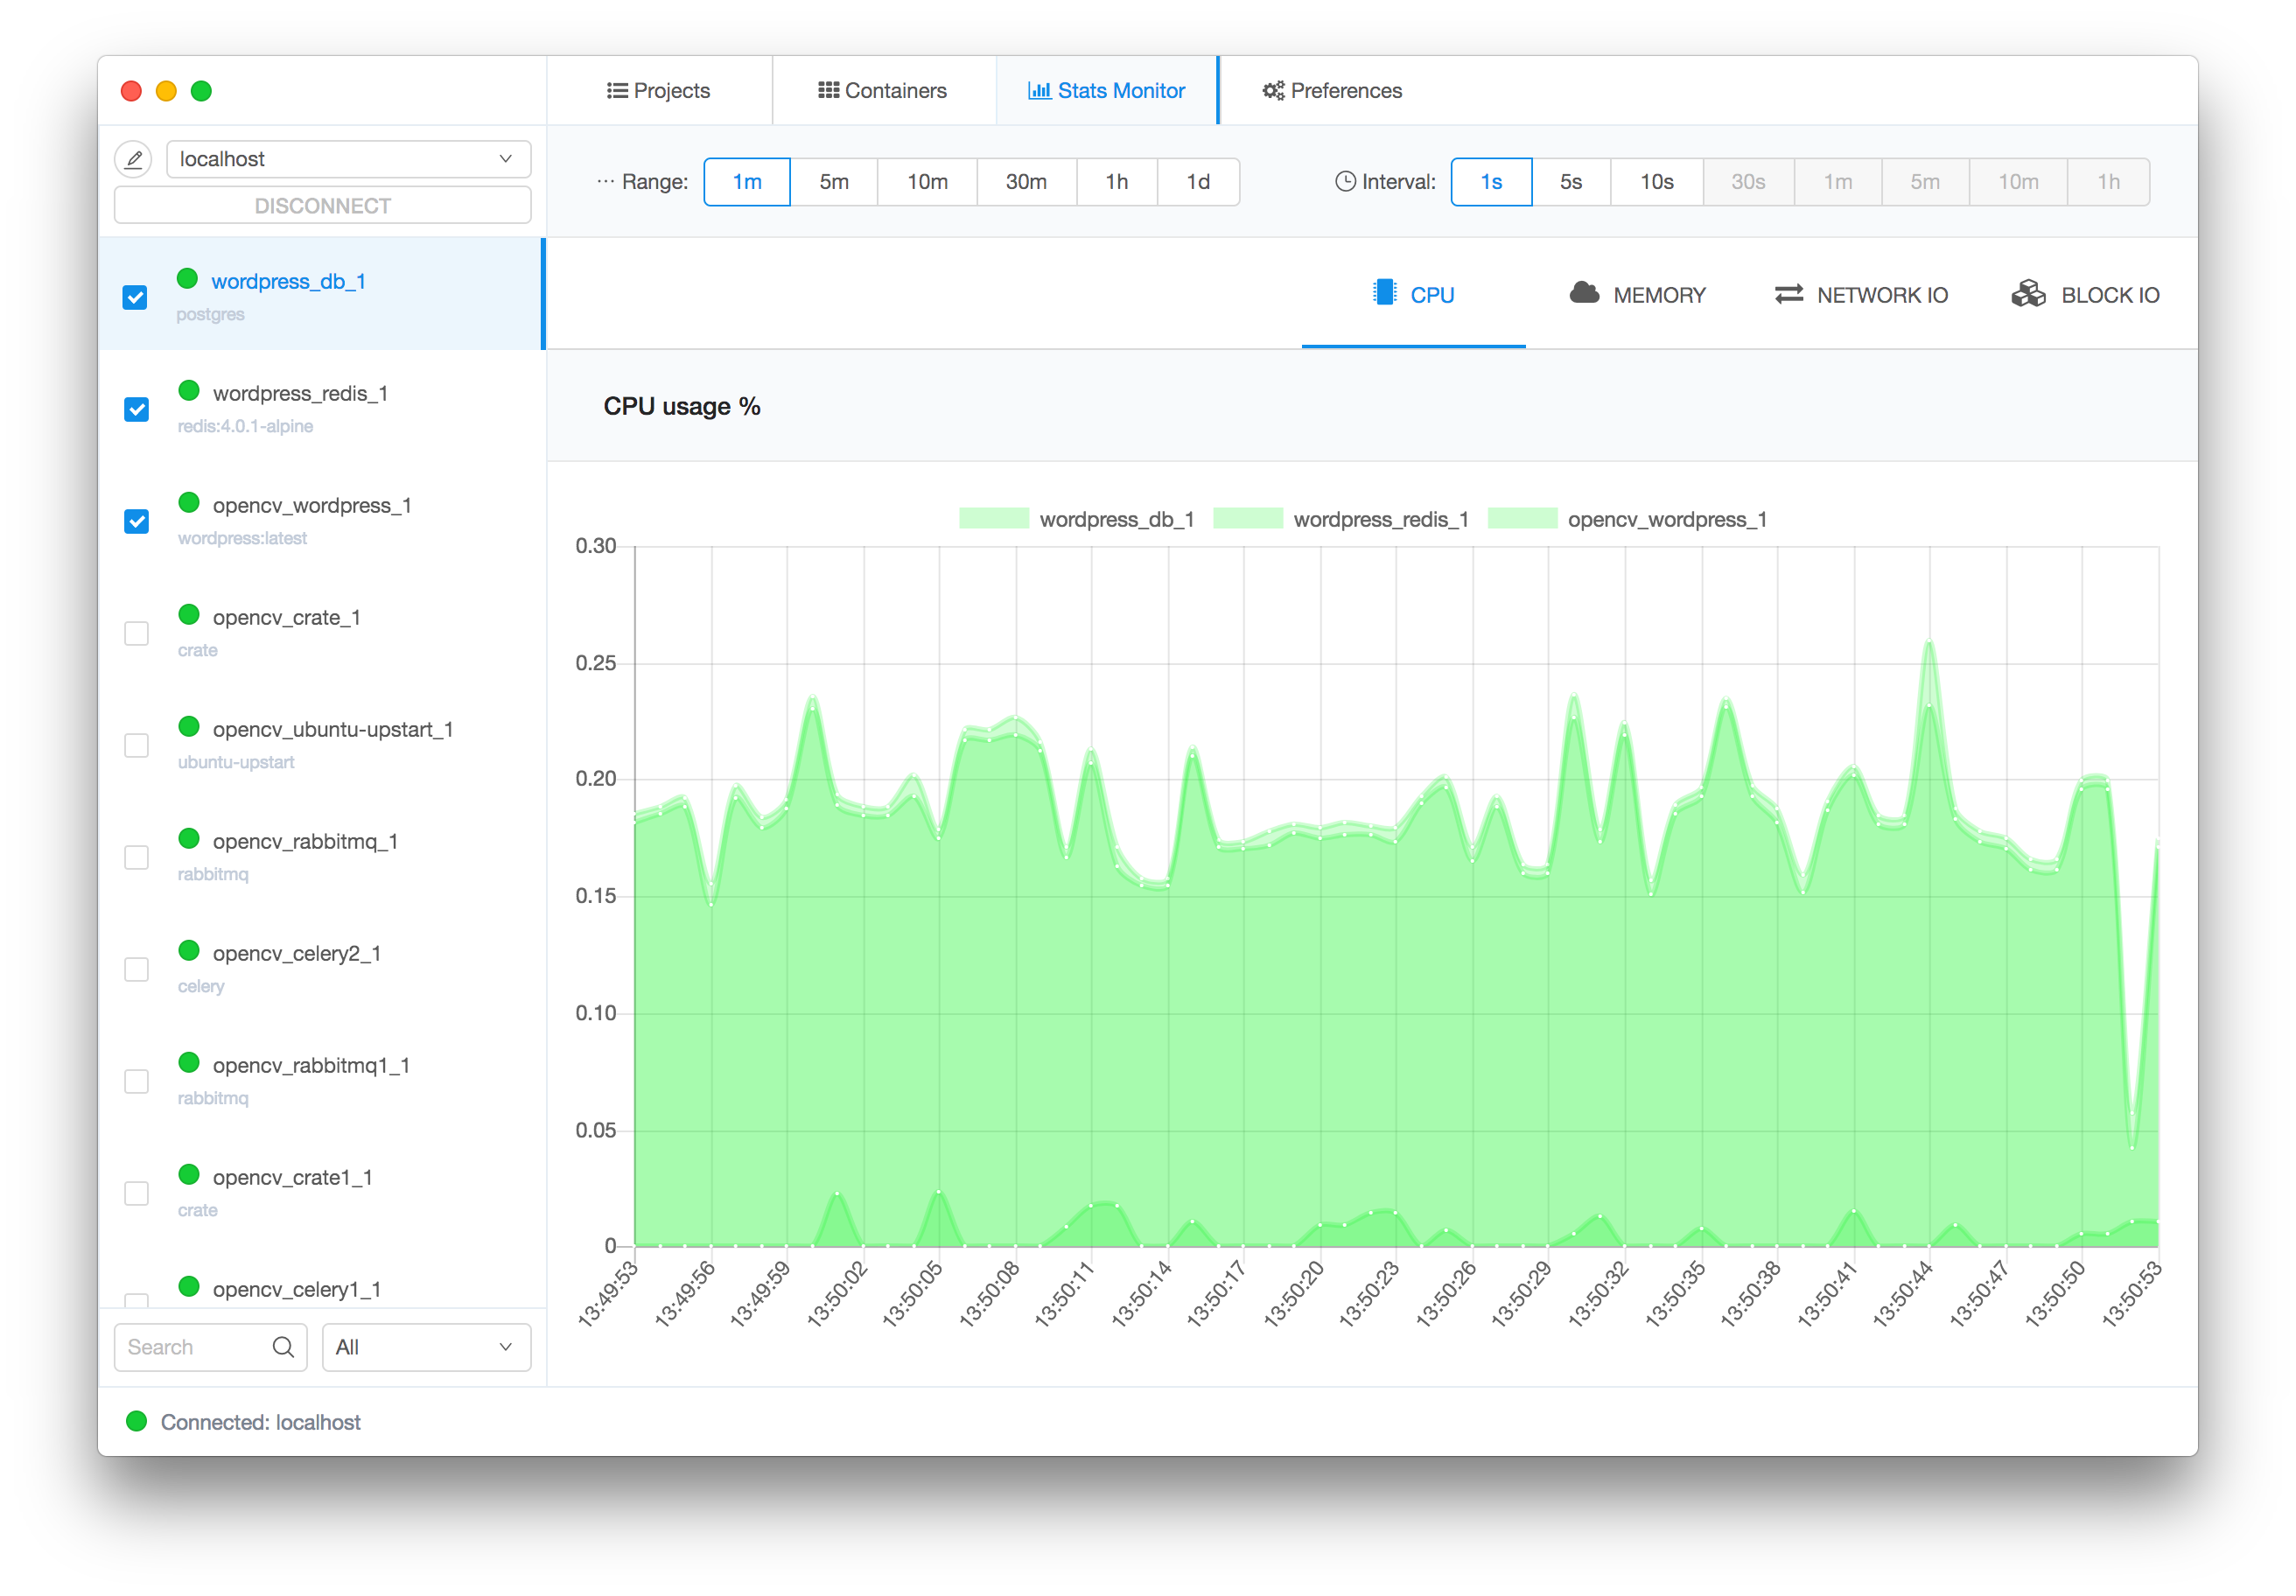Toggle wordpress_db_1 legend color swatch

pyautogui.click(x=993, y=518)
